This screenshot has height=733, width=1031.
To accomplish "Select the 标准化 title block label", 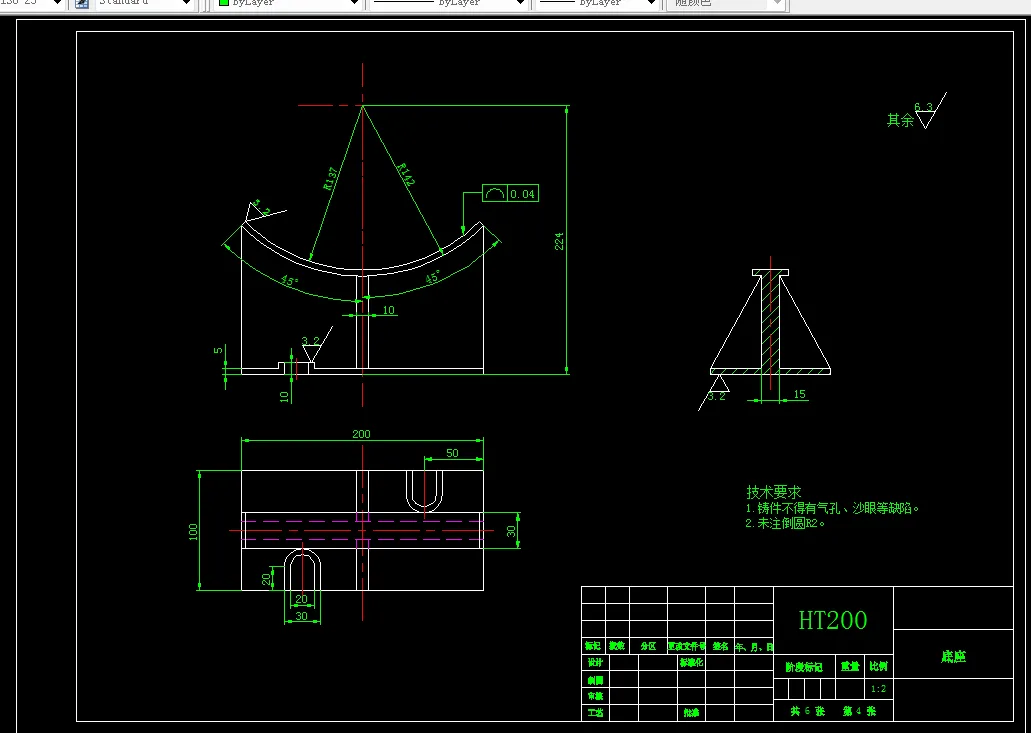I will point(691,662).
